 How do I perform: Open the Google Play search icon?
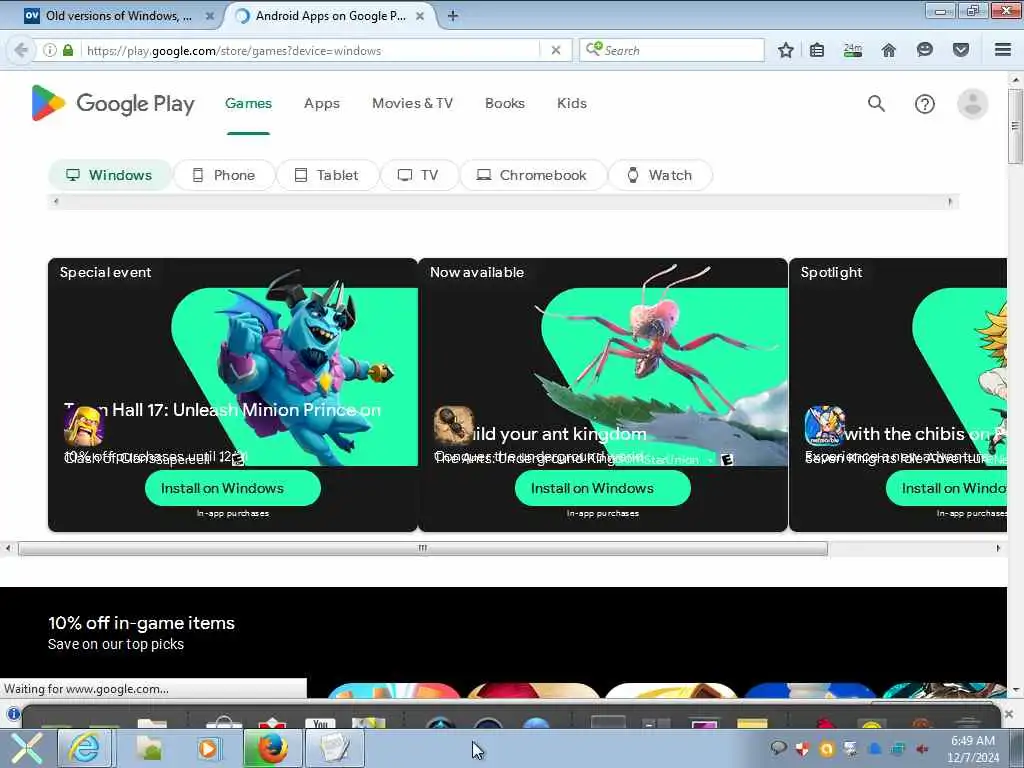click(x=876, y=103)
